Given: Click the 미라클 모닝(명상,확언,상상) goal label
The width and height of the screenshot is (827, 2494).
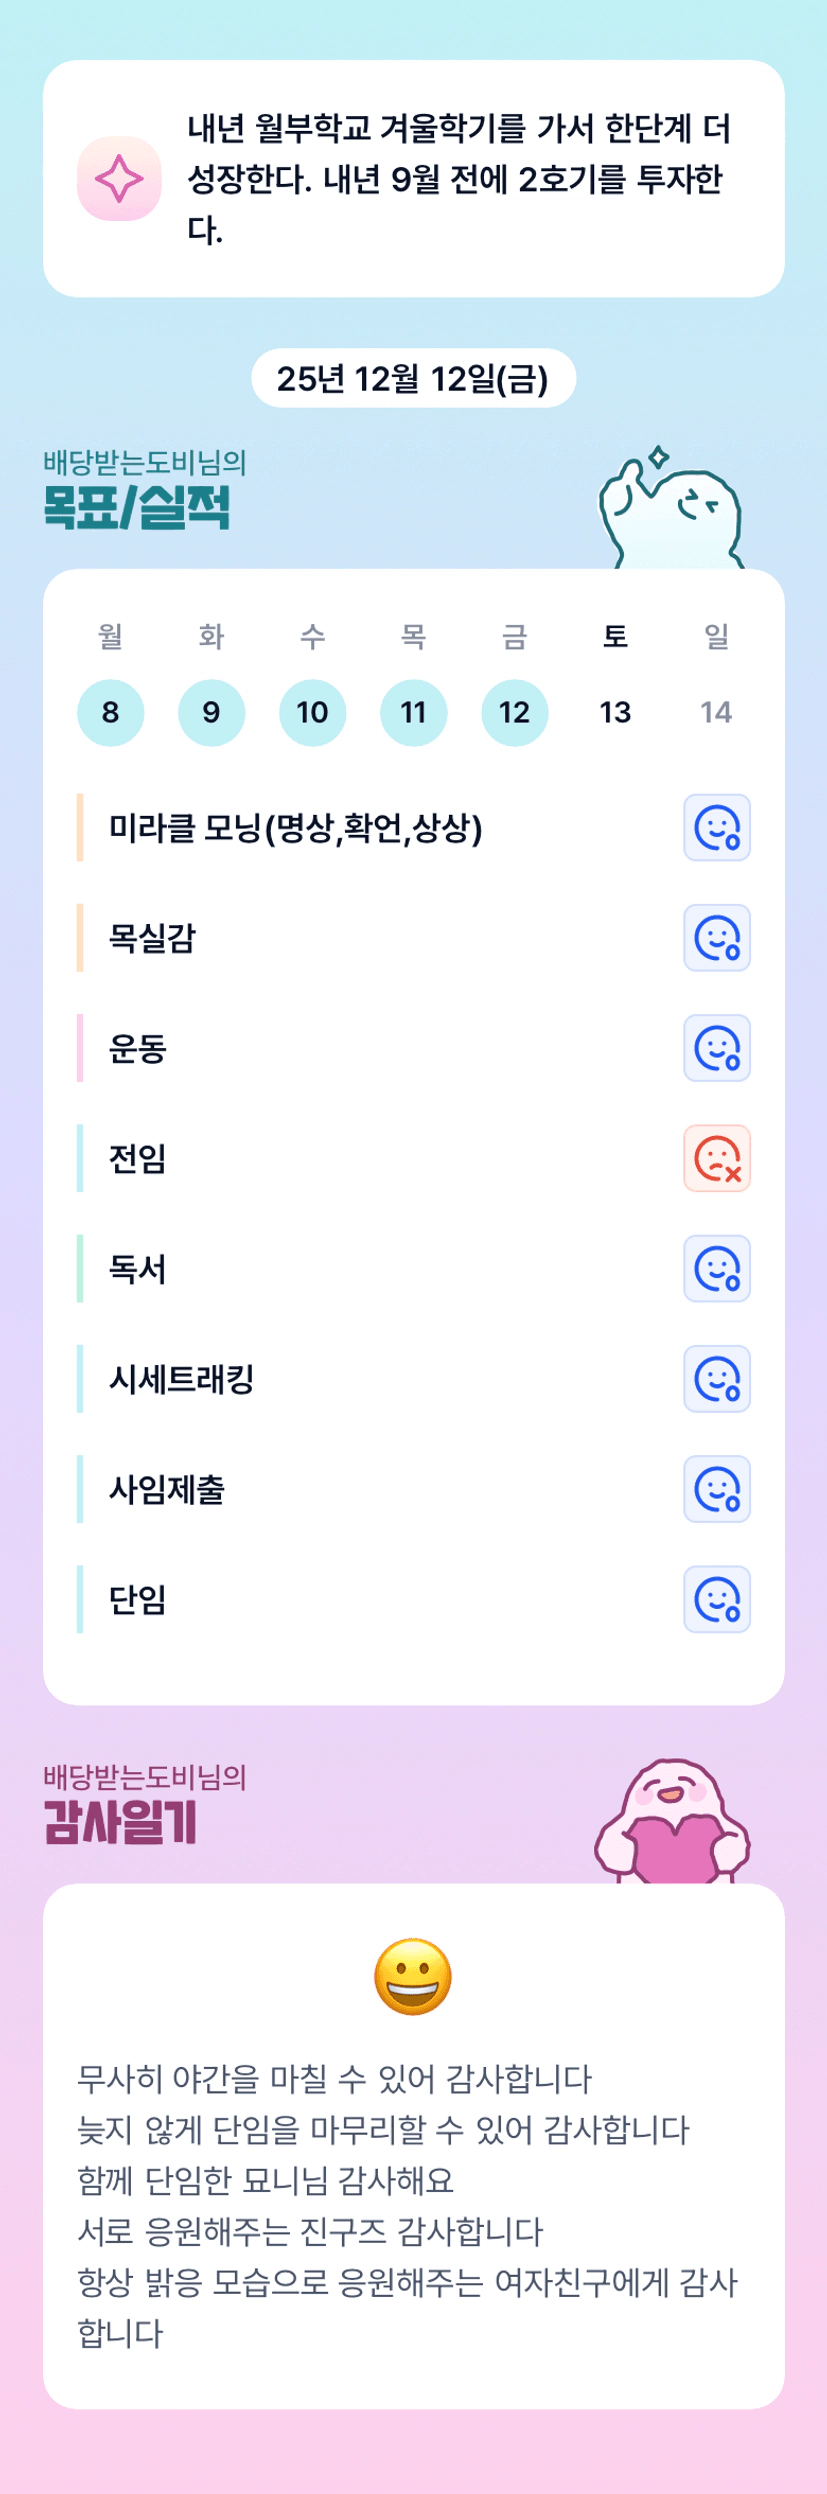Looking at the screenshot, I should click(x=295, y=828).
